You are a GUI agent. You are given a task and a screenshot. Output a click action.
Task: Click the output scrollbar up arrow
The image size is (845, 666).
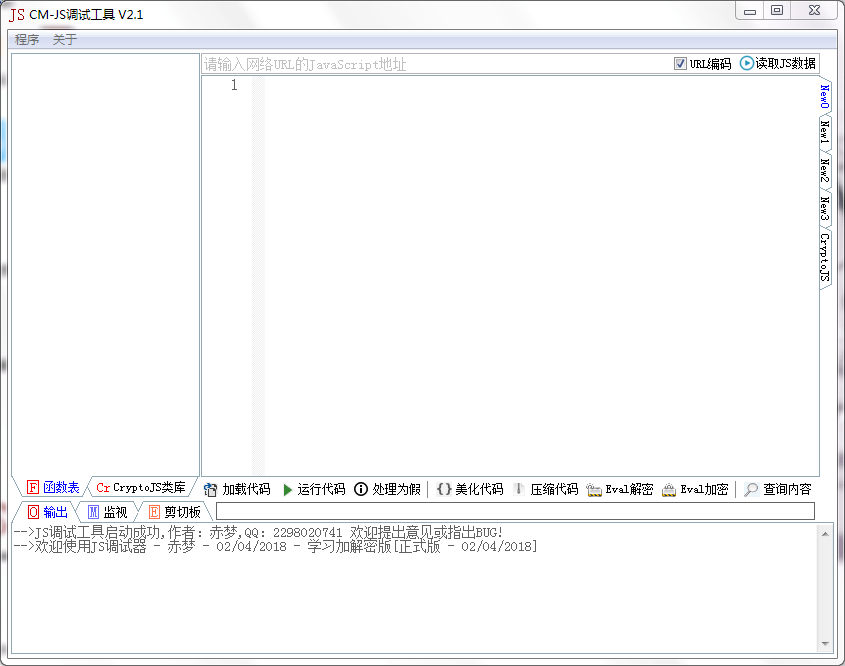click(x=825, y=533)
